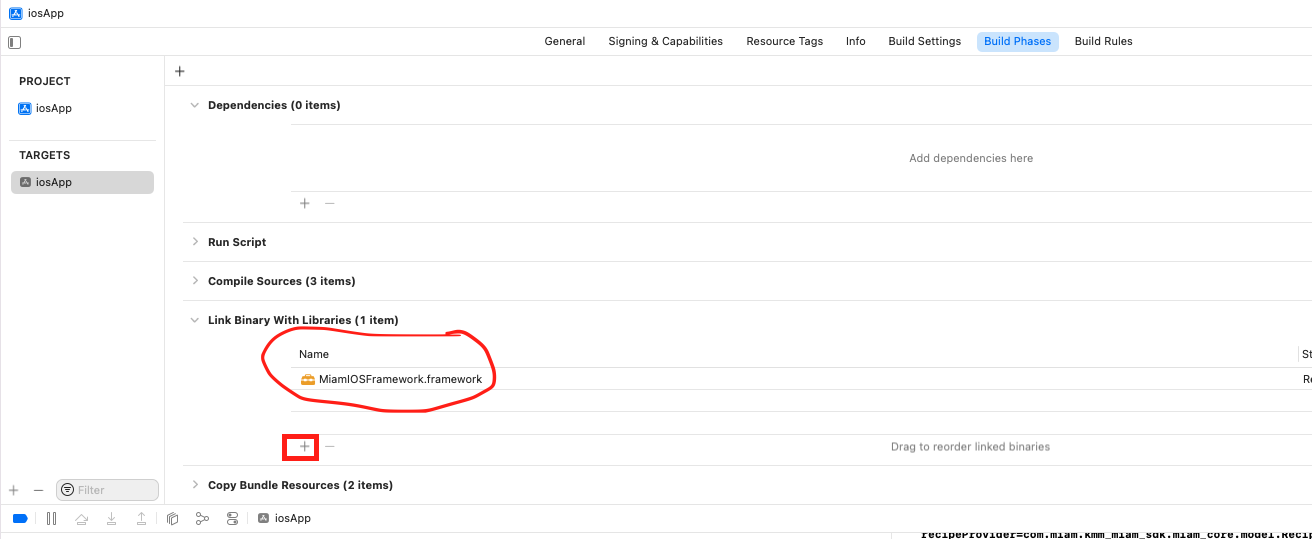This screenshot has height=539, width=1312.
Task: Toggle breakpoints in the debug bar
Action: coord(20,518)
